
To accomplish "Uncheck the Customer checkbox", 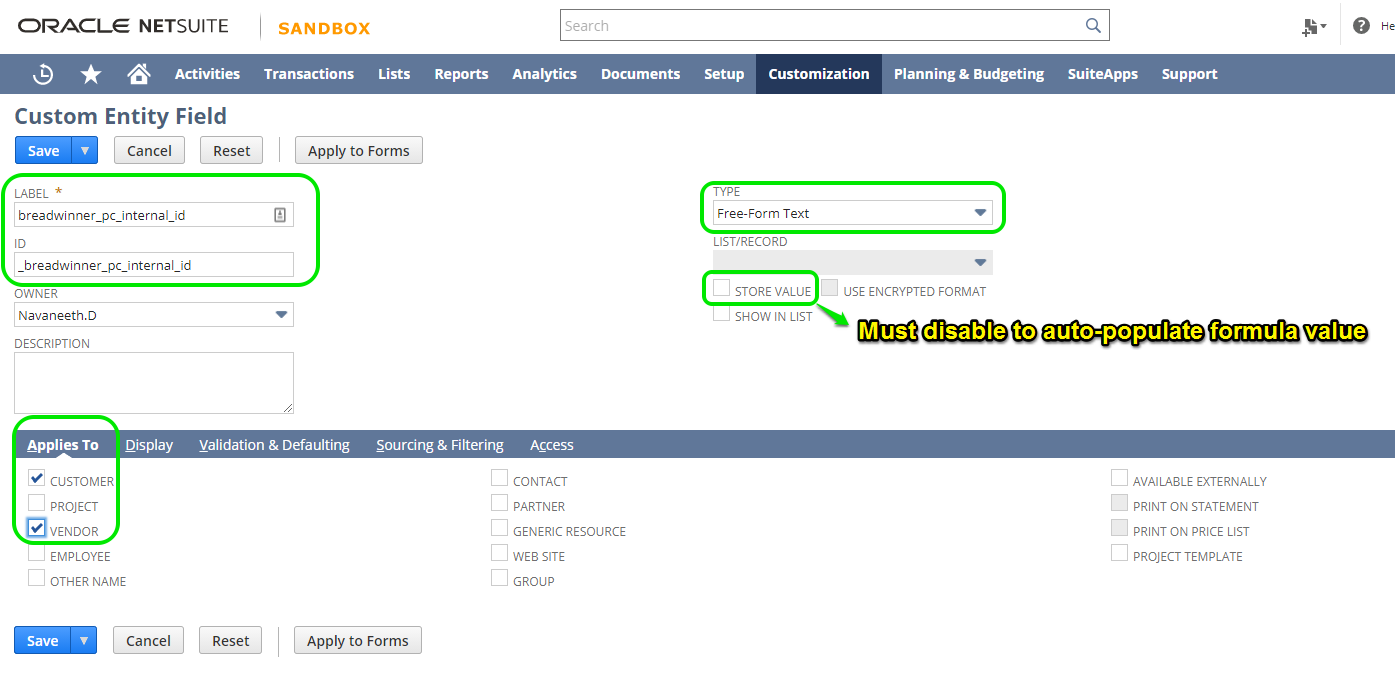I will click(x=36, y=478).
